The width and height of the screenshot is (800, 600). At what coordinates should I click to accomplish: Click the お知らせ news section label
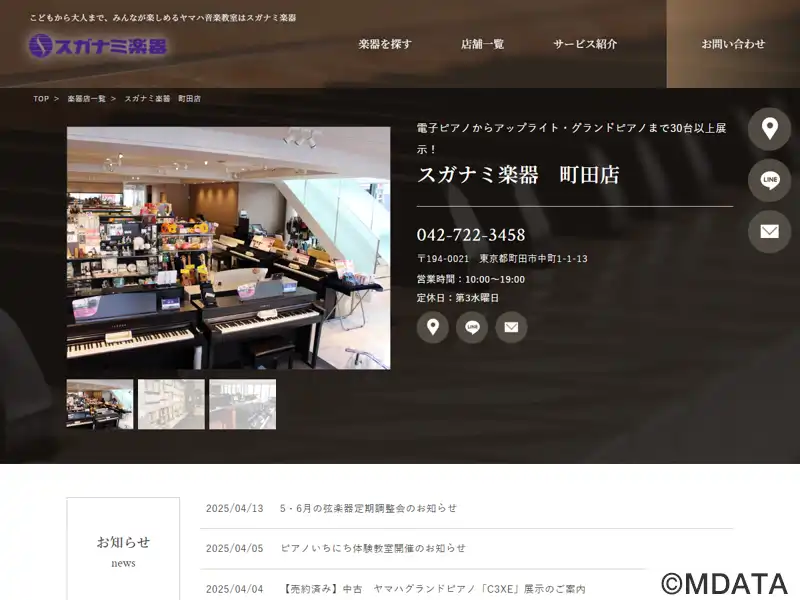(x=123, y=542)
